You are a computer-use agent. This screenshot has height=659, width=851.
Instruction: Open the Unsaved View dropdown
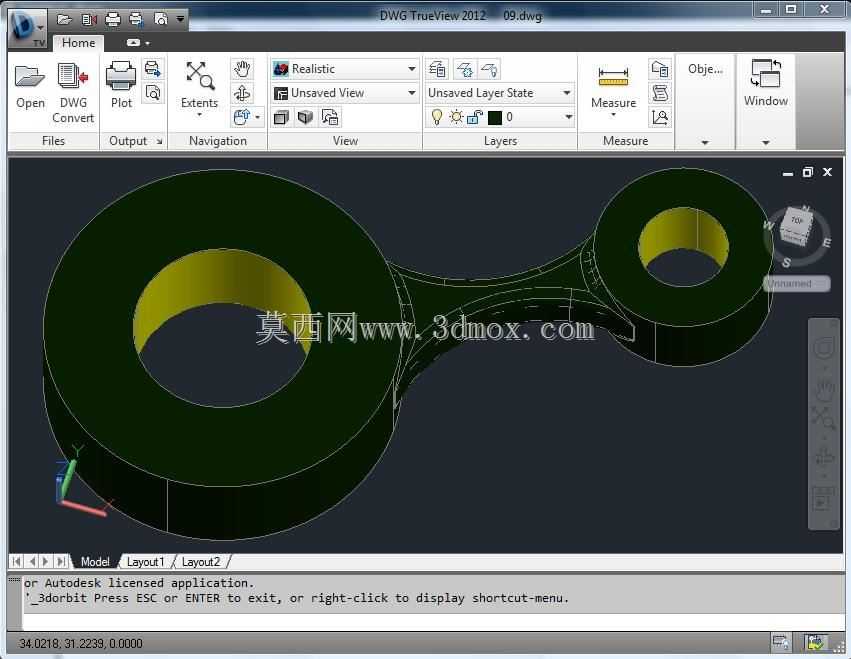pyautogui.click(x=345, y=93)
